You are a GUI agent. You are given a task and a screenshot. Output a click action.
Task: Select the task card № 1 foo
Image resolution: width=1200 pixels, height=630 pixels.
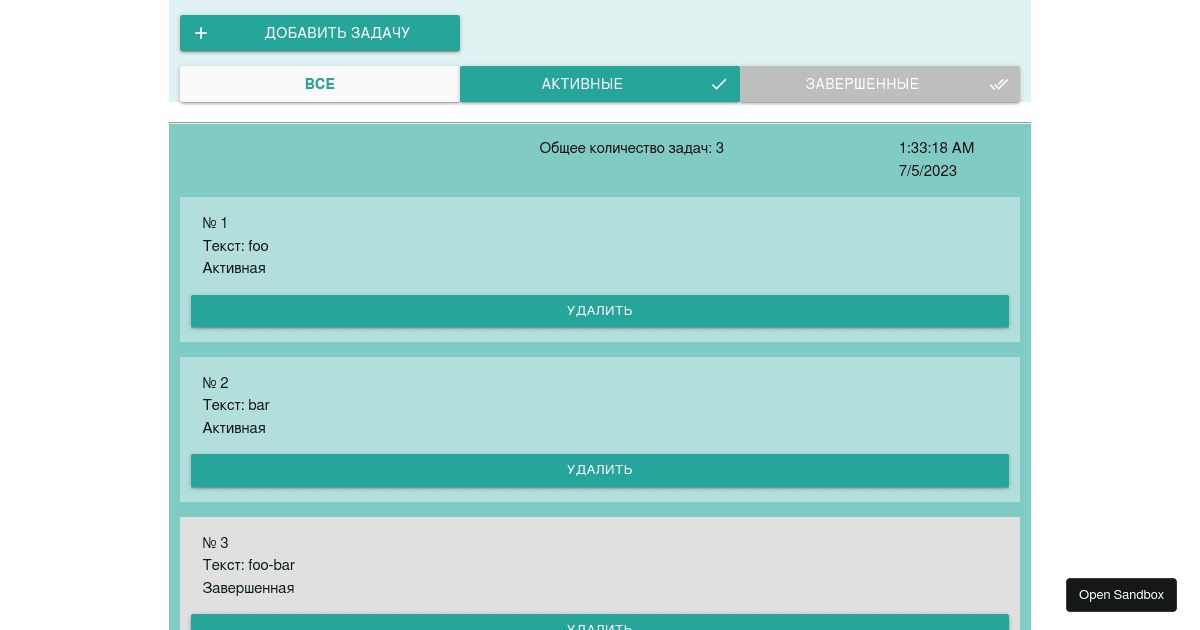point(600,270)
